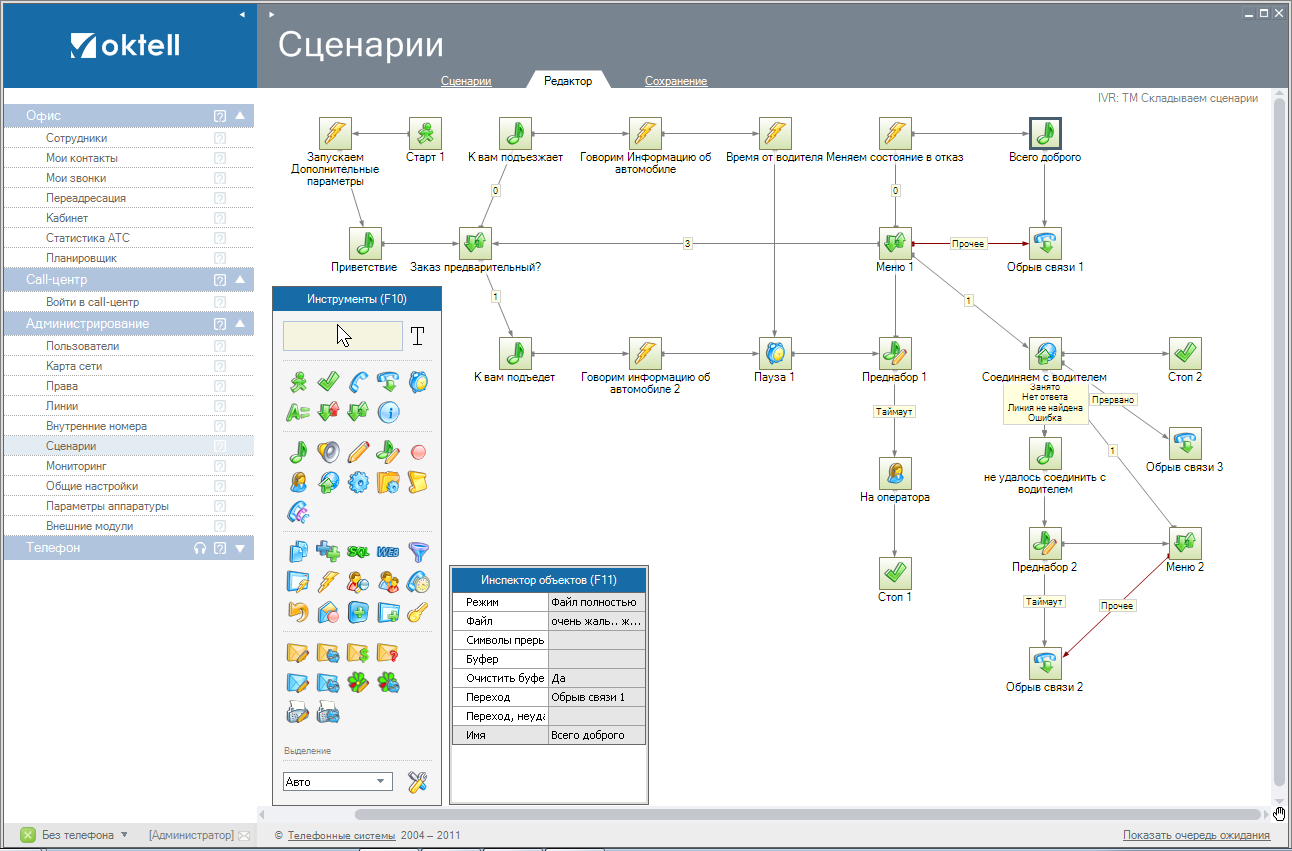Choose the blue info component icon
This screenshot has width=1292, height=851.
pos(388,411)
